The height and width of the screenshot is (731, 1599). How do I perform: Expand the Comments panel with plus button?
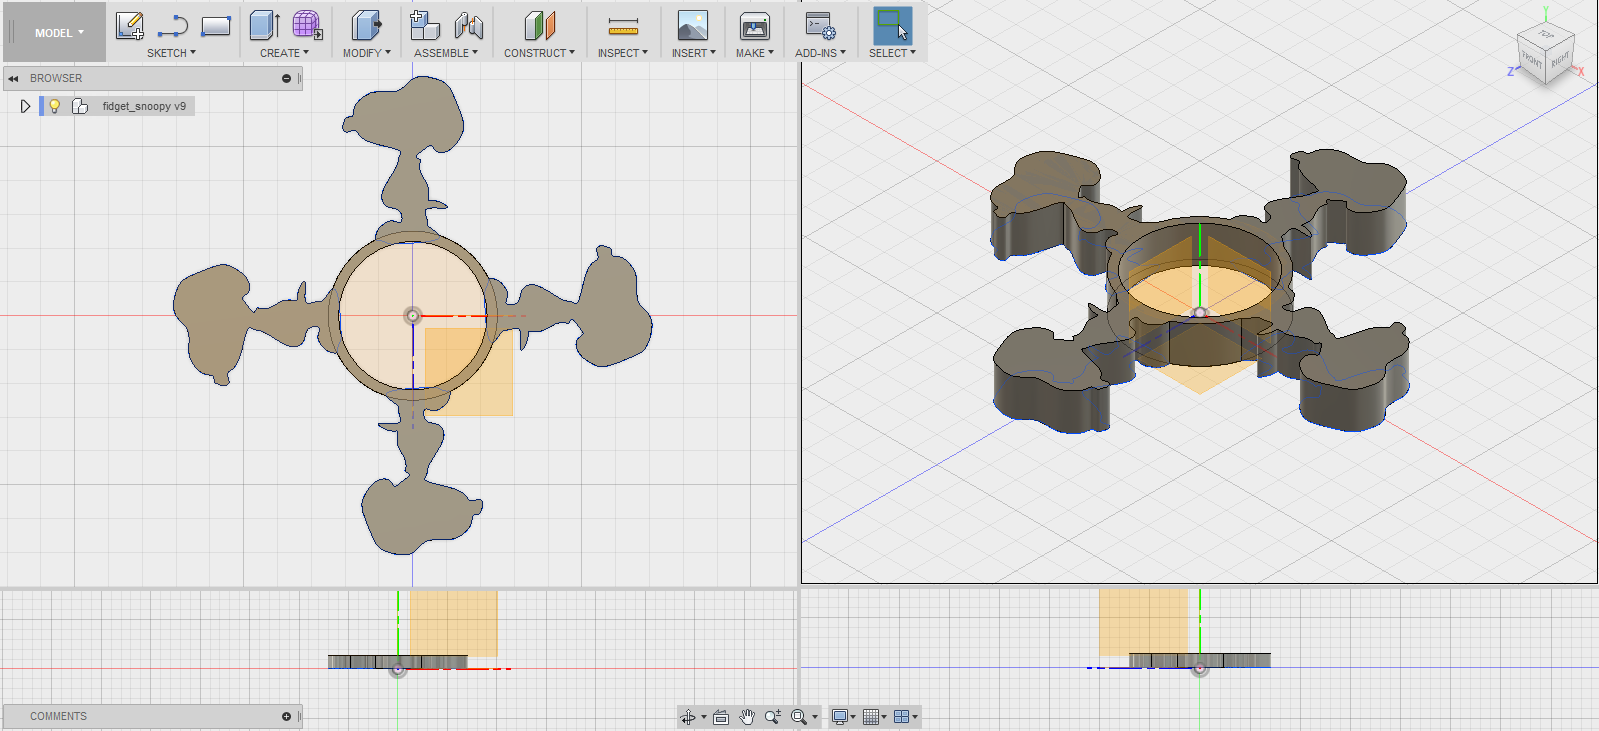(286, 716)
